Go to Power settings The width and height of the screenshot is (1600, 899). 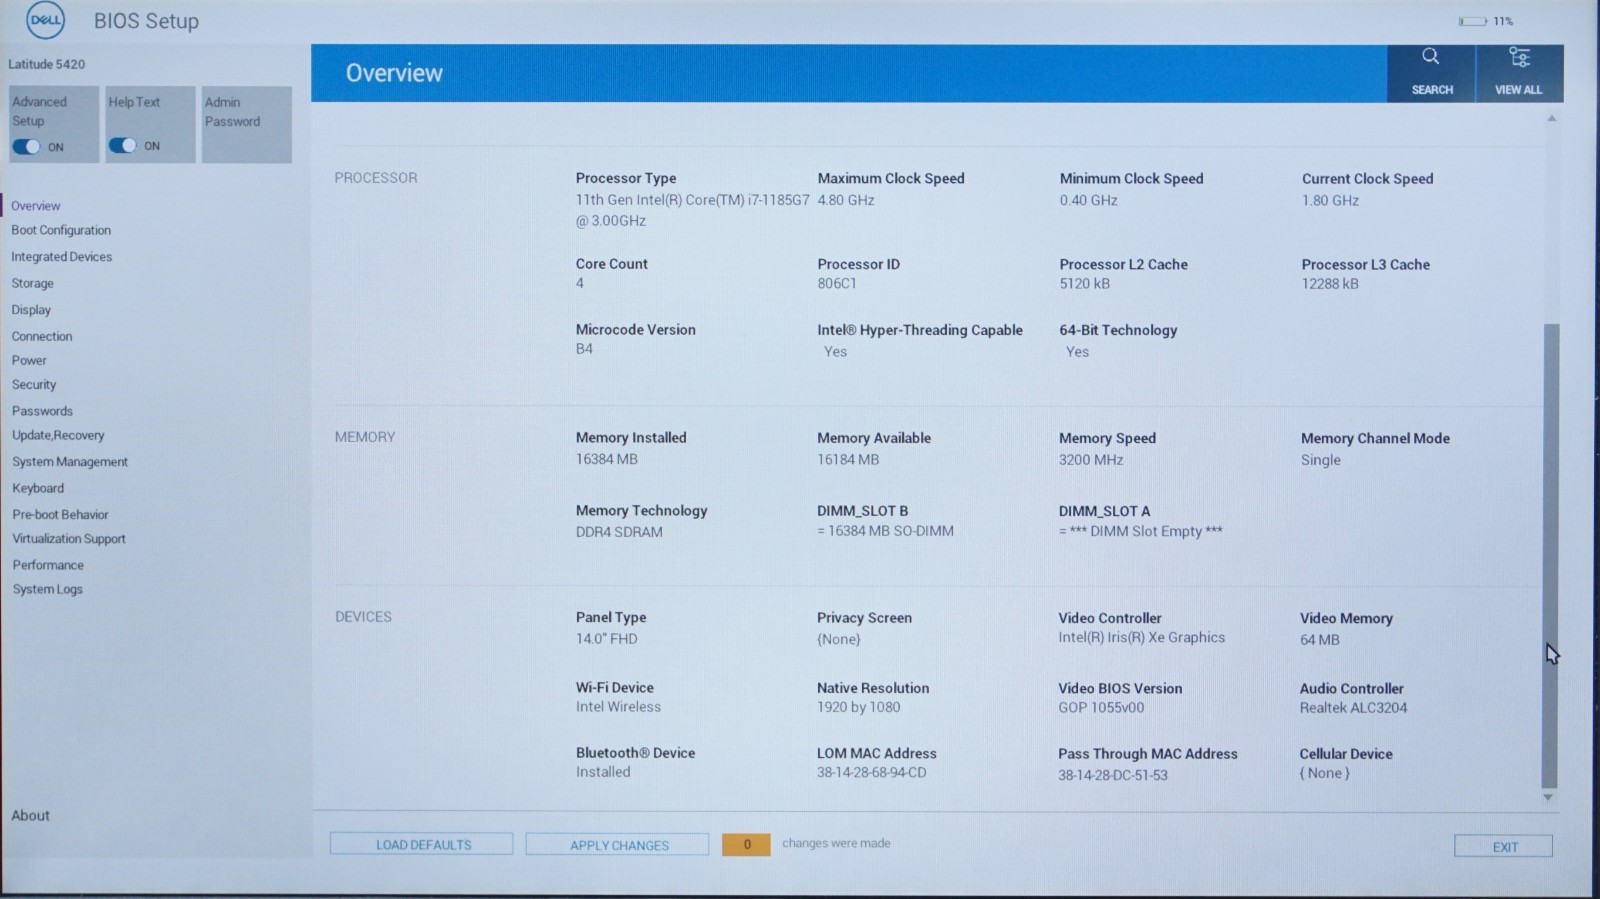pos(29,361)
